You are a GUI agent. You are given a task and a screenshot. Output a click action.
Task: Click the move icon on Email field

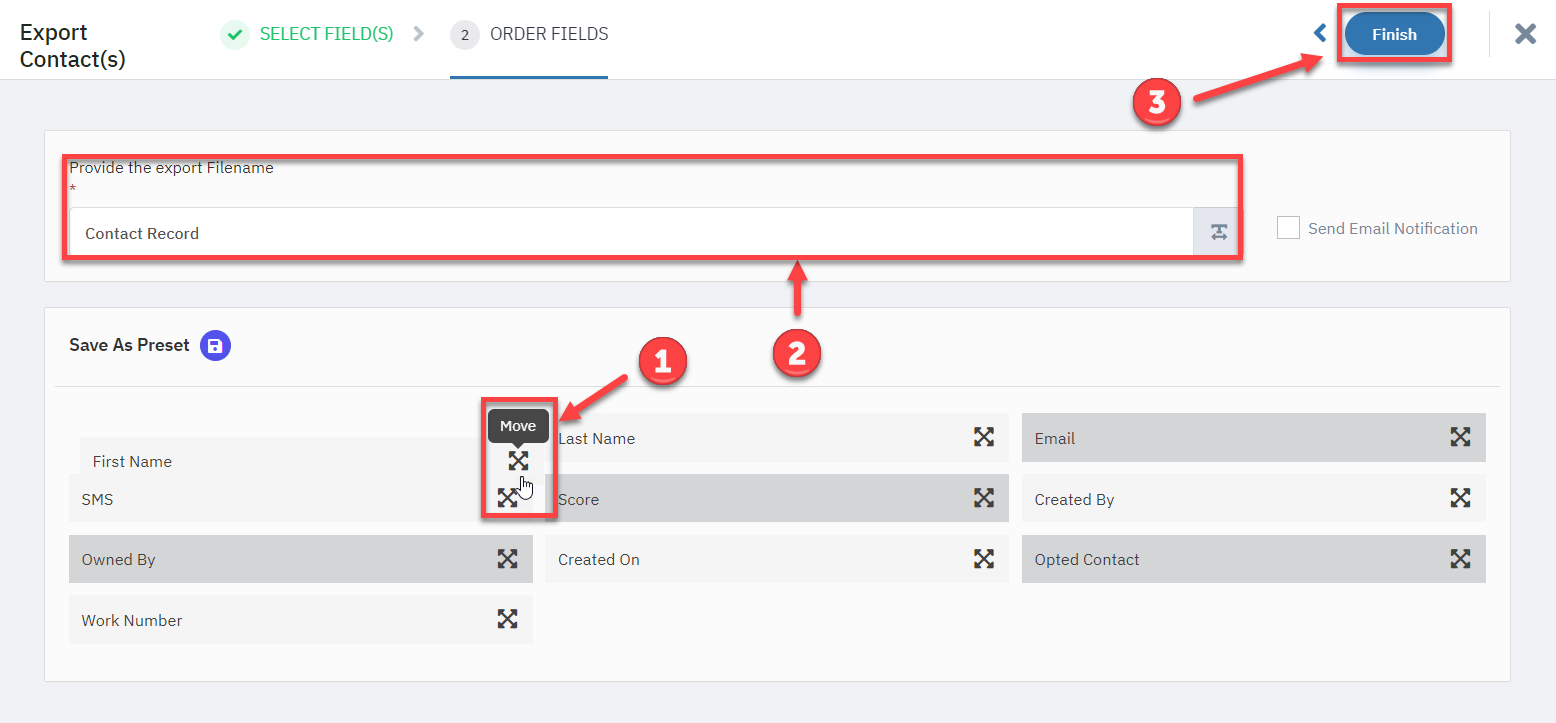[1460, 437]
